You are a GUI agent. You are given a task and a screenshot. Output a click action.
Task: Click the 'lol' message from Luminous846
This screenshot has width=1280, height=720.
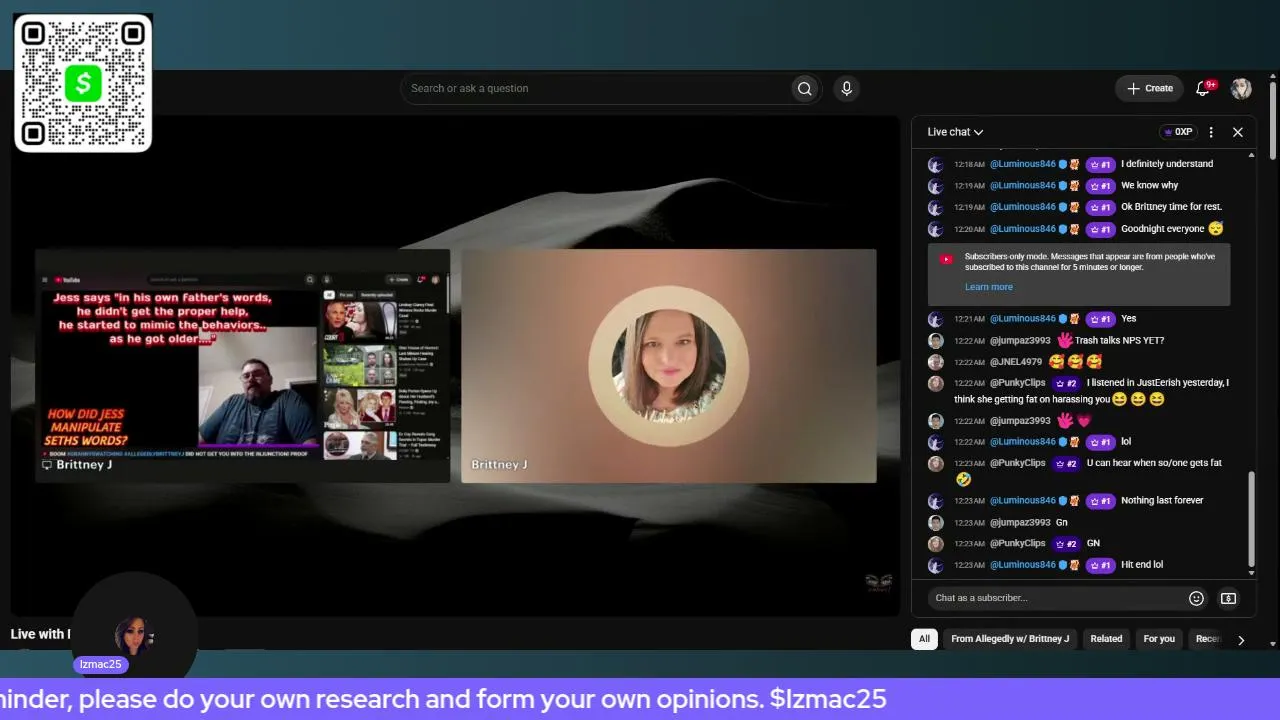tap(1126, 442)
